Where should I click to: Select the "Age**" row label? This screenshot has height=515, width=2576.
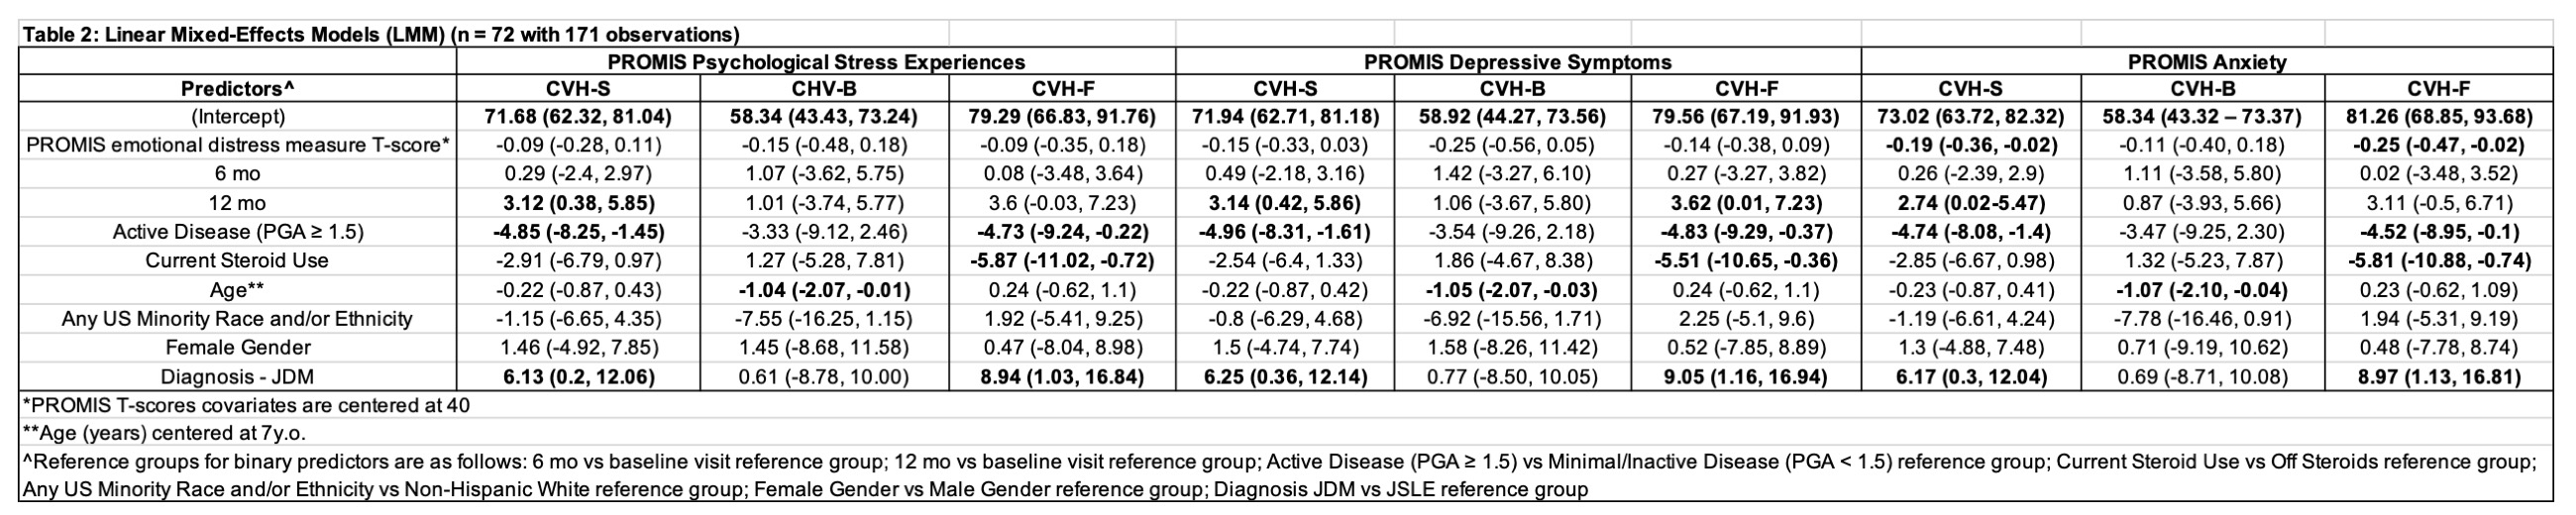(237, 290)
